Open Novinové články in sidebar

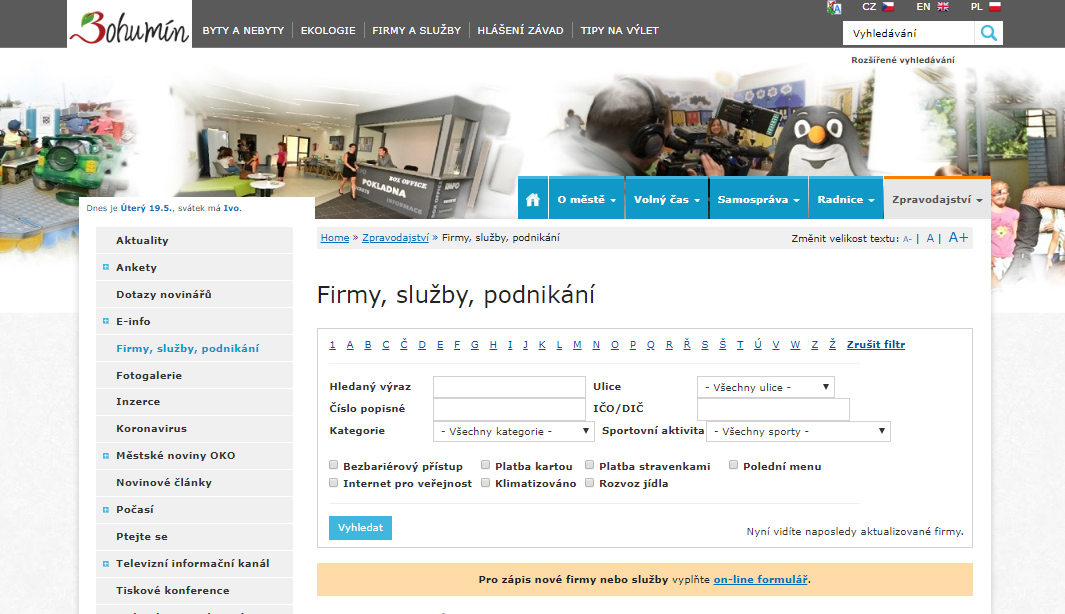[194, 482]
